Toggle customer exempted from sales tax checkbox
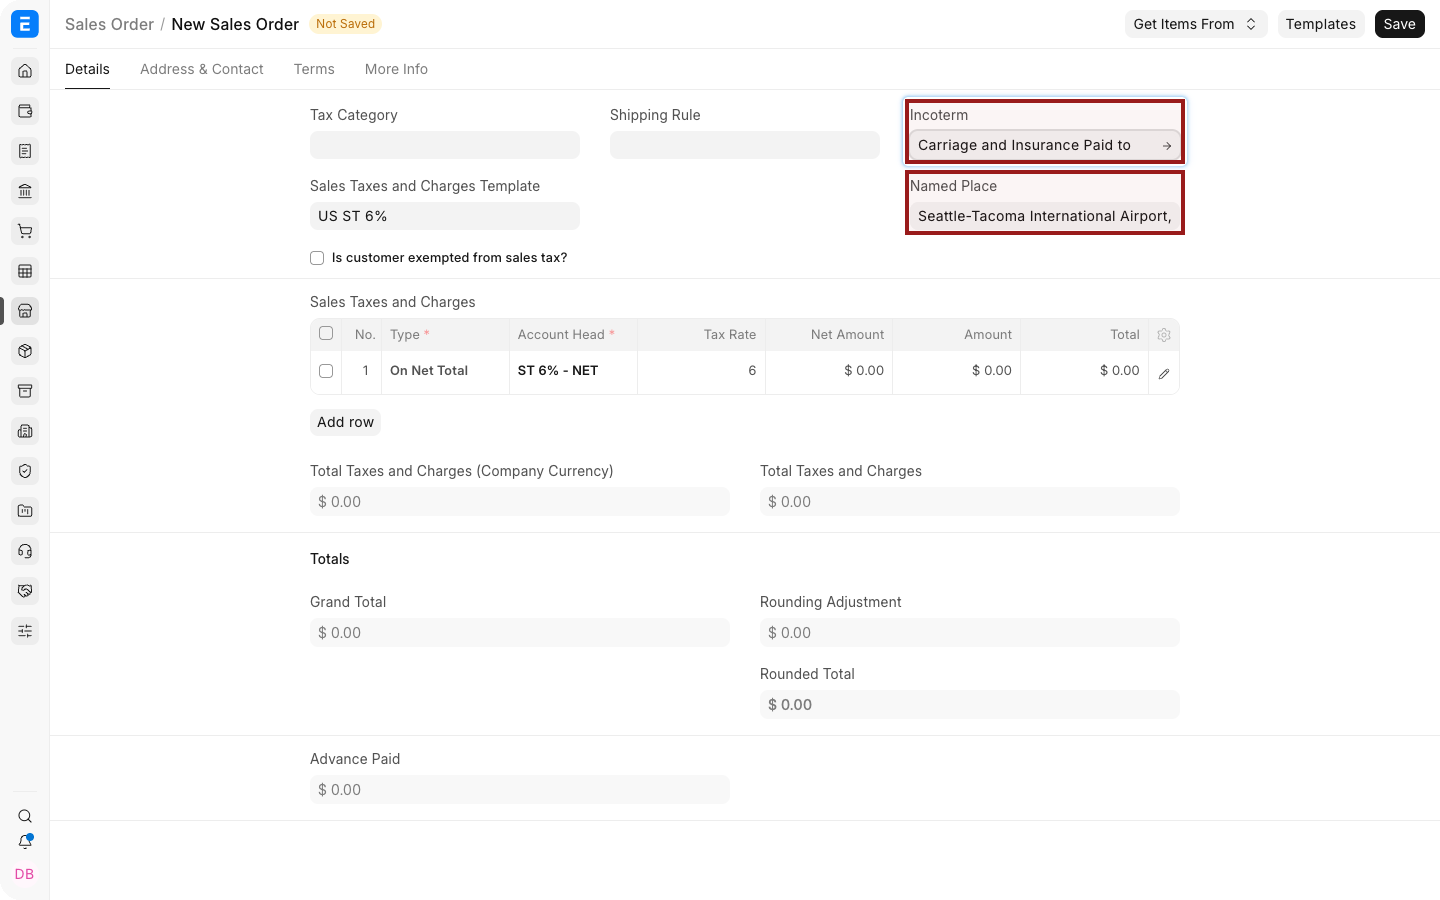The width and height of the screenshot is (1440, 900). 317,258
